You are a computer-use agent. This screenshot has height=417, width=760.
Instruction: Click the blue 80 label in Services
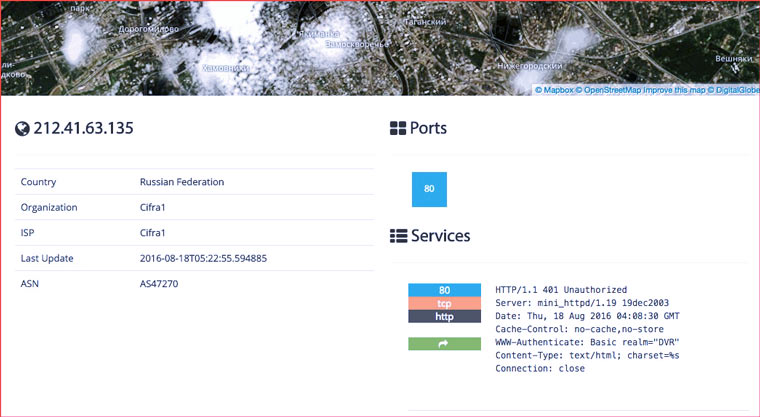pos(444,290)
